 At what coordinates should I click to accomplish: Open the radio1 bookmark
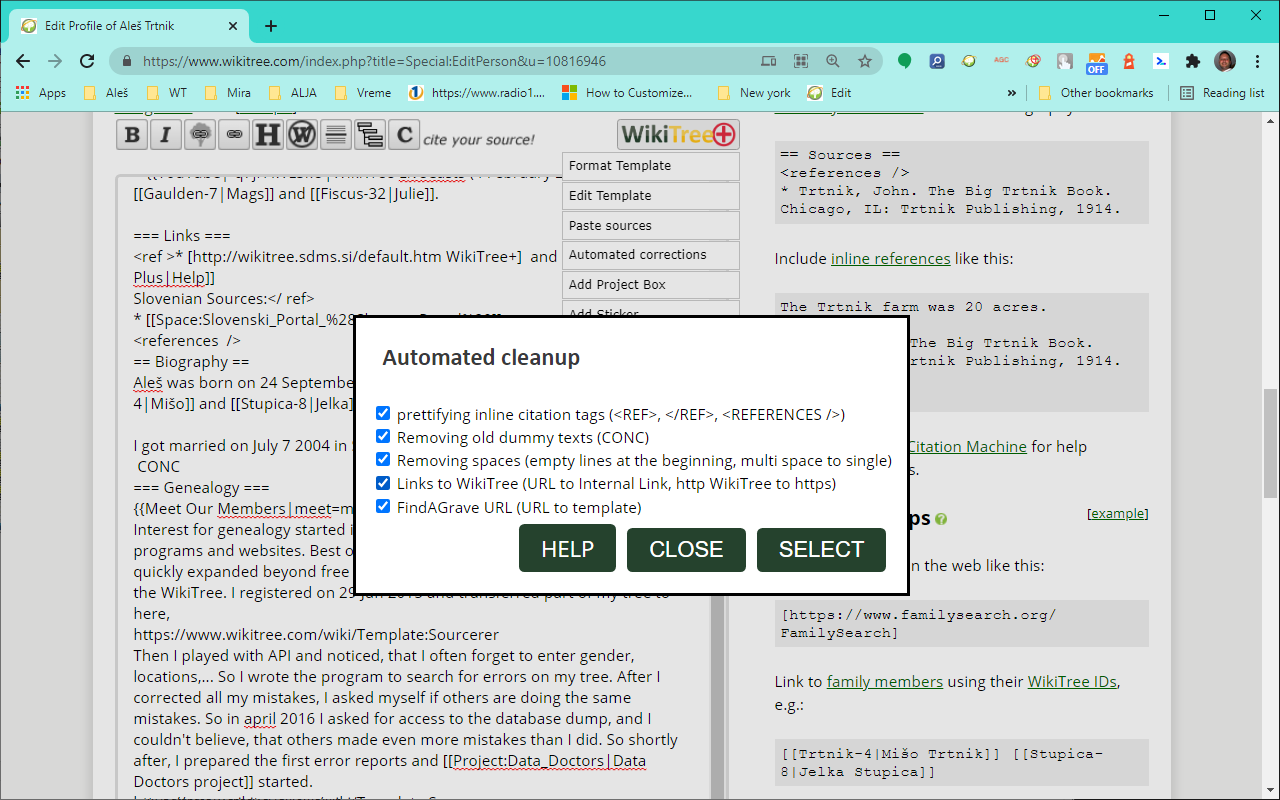(x=477, y=93)
